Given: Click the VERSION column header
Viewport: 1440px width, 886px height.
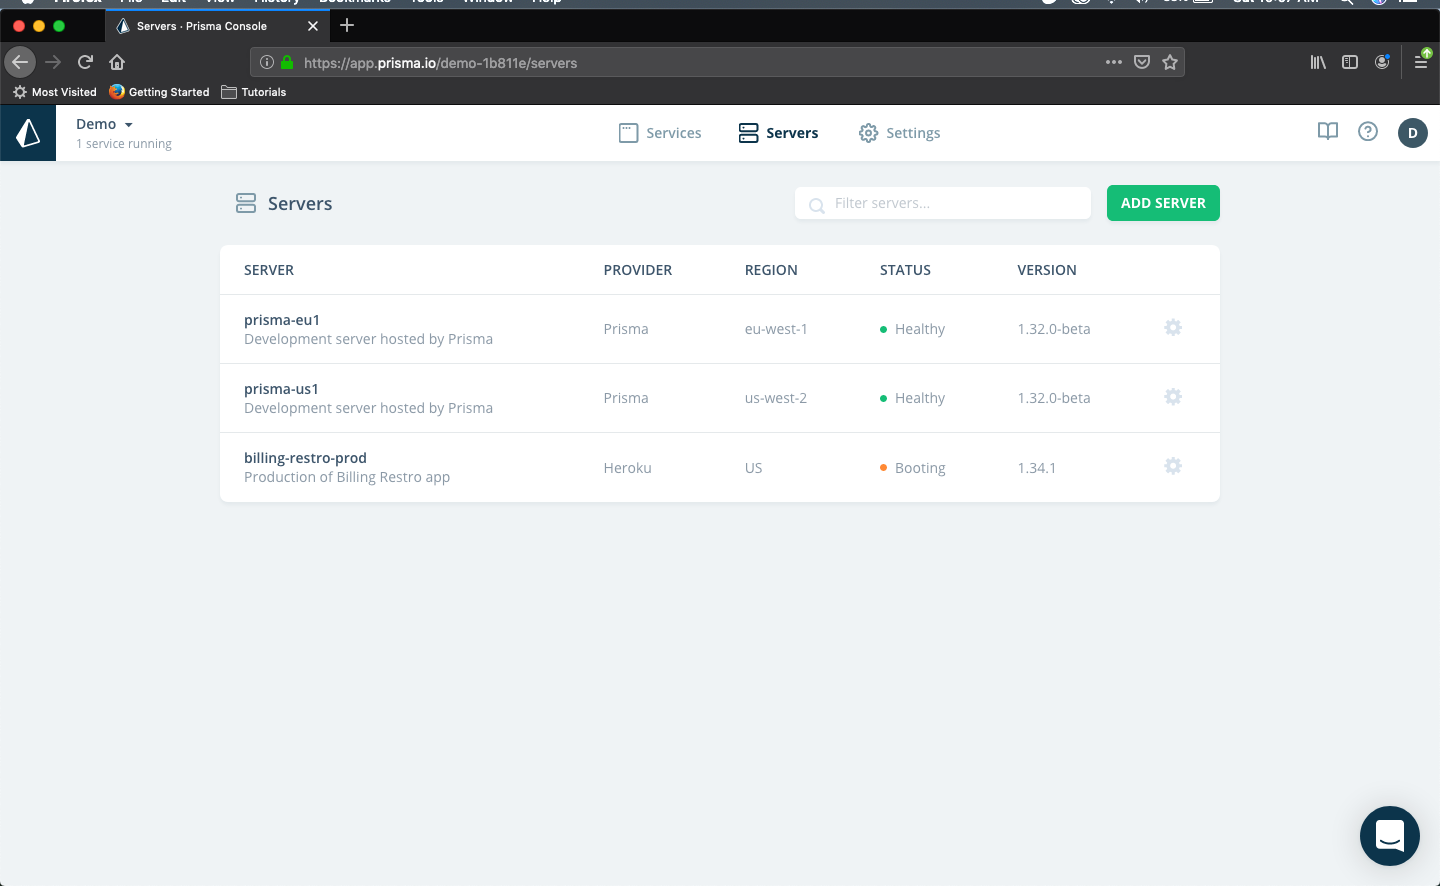Looking at the screenshot, I should coord(1047,270).
